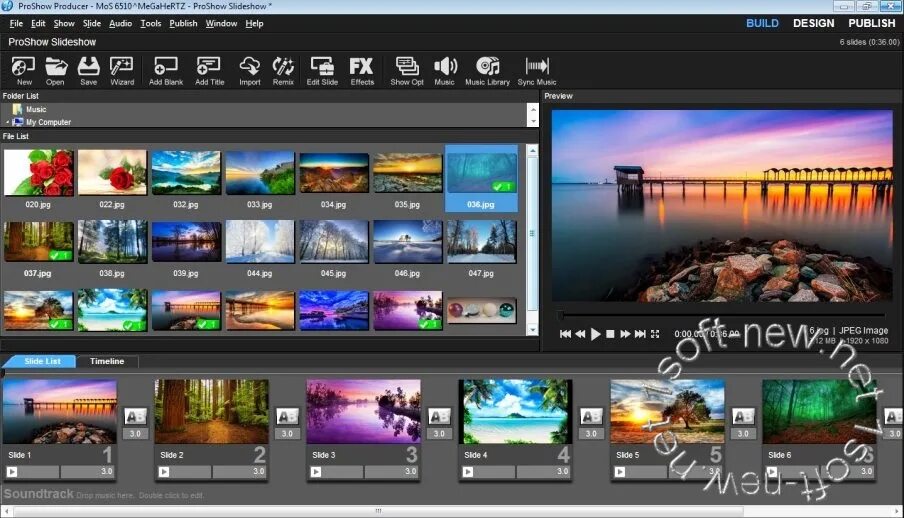
Task: Insert a title slide with Add Title
Action: [209, 71]
